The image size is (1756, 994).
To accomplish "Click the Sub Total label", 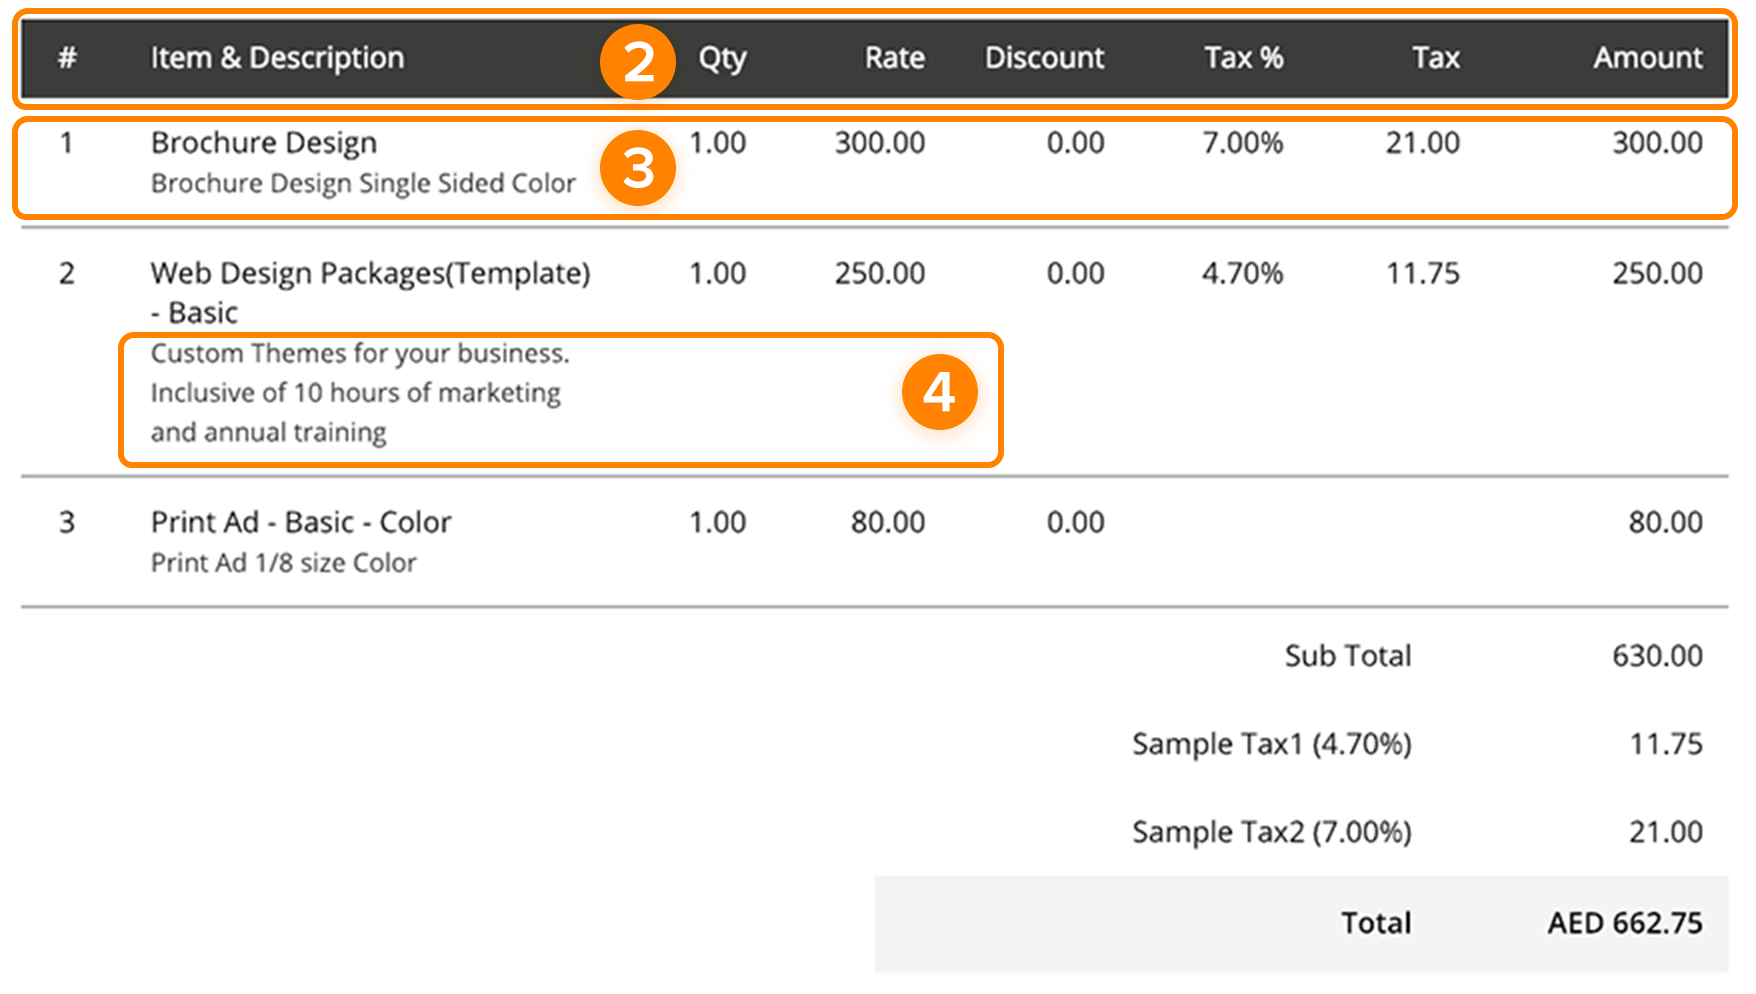I will point(1347,656).
